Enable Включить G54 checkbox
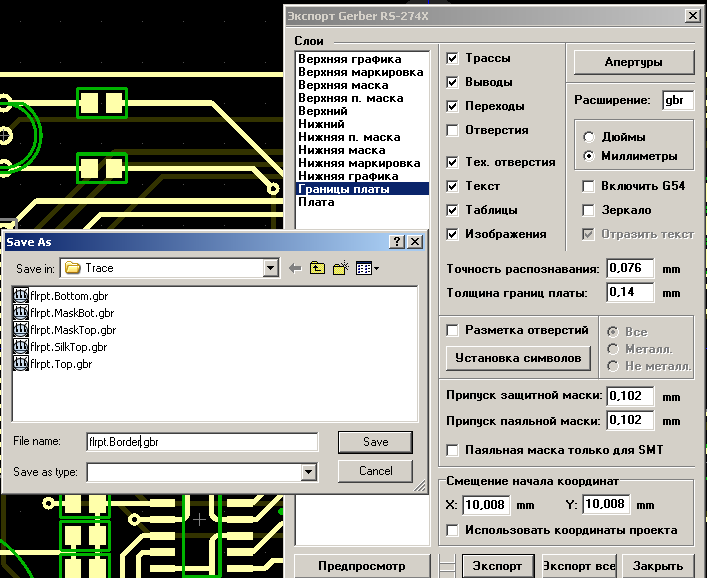 pyautogui.click(x=588, y=186)
